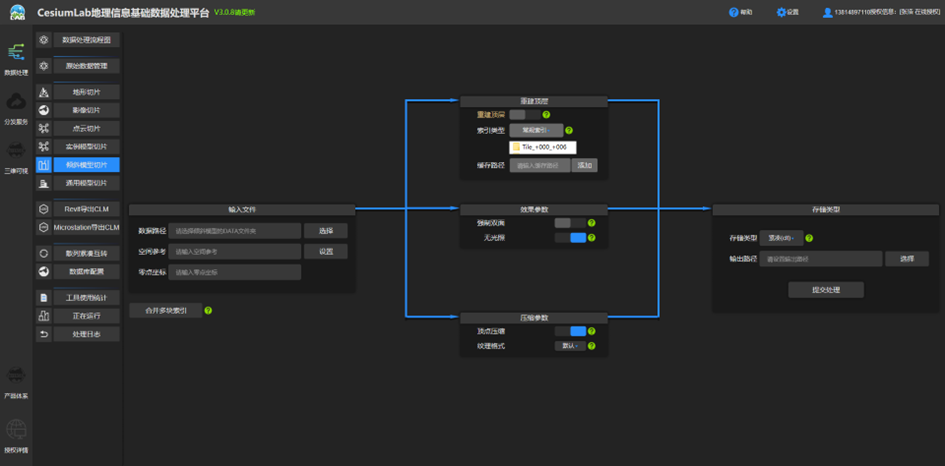Click the settings gear icon in the top bar
The image size is (945, 466).
(x=781, y=12)
